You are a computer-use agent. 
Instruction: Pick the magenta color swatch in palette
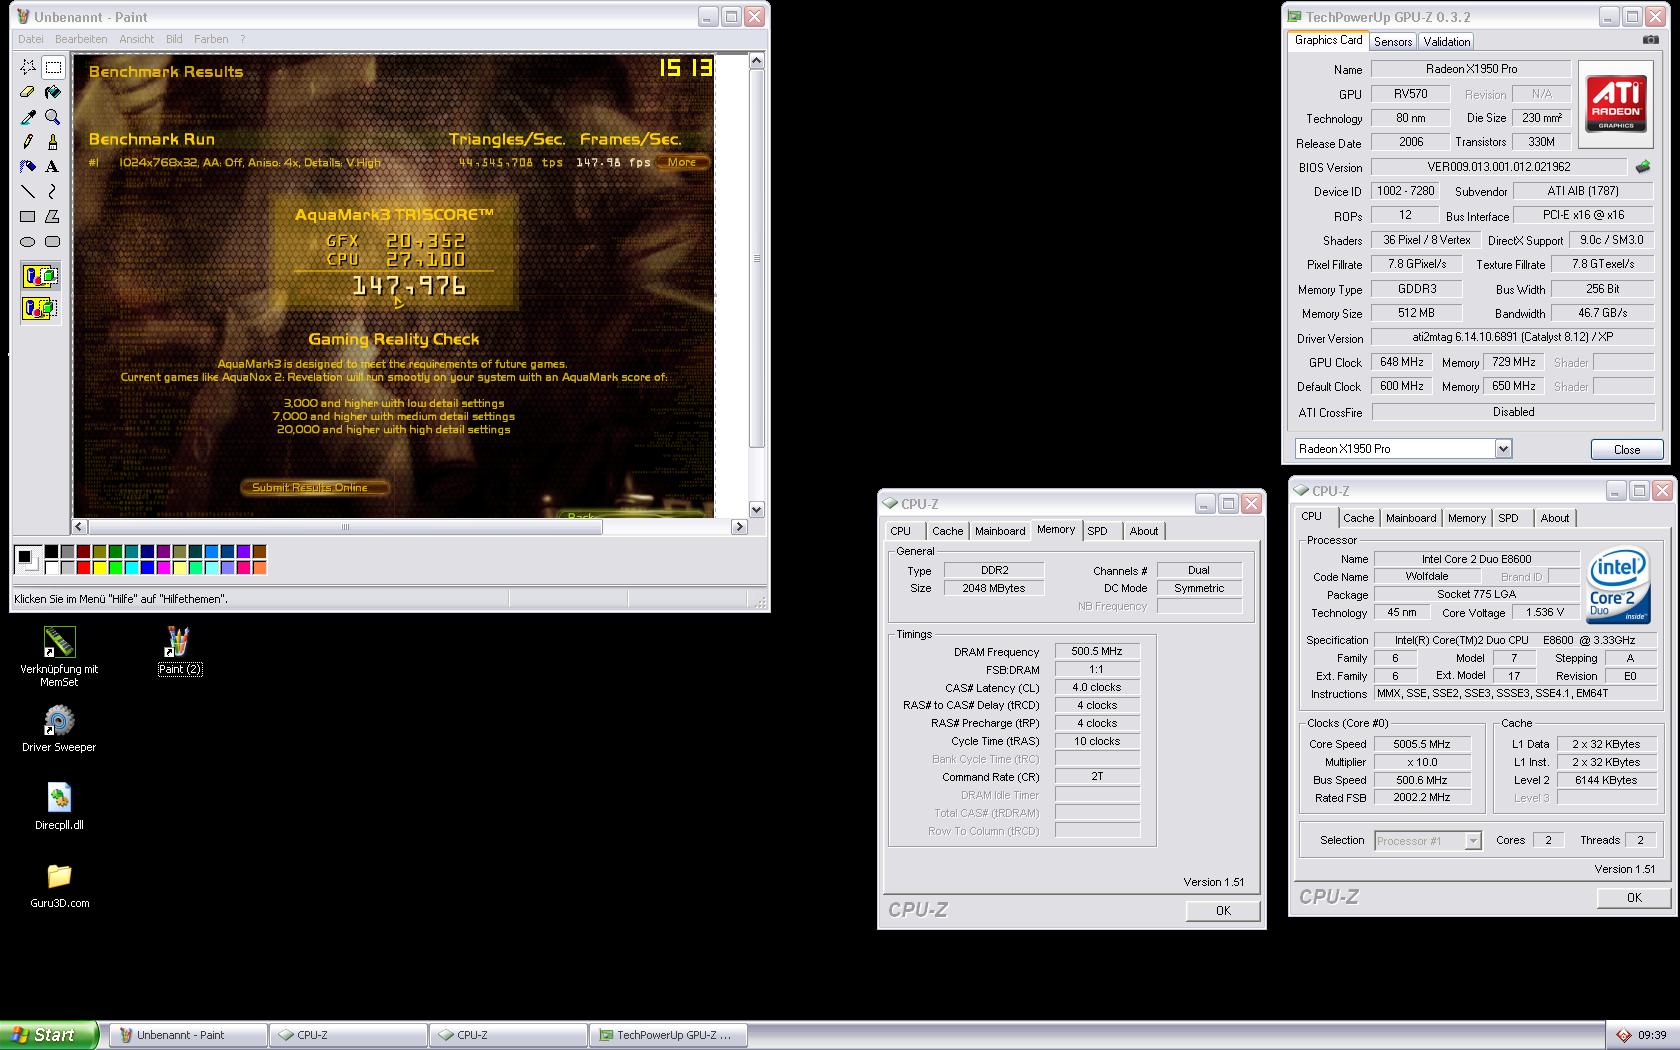point(163,568)
